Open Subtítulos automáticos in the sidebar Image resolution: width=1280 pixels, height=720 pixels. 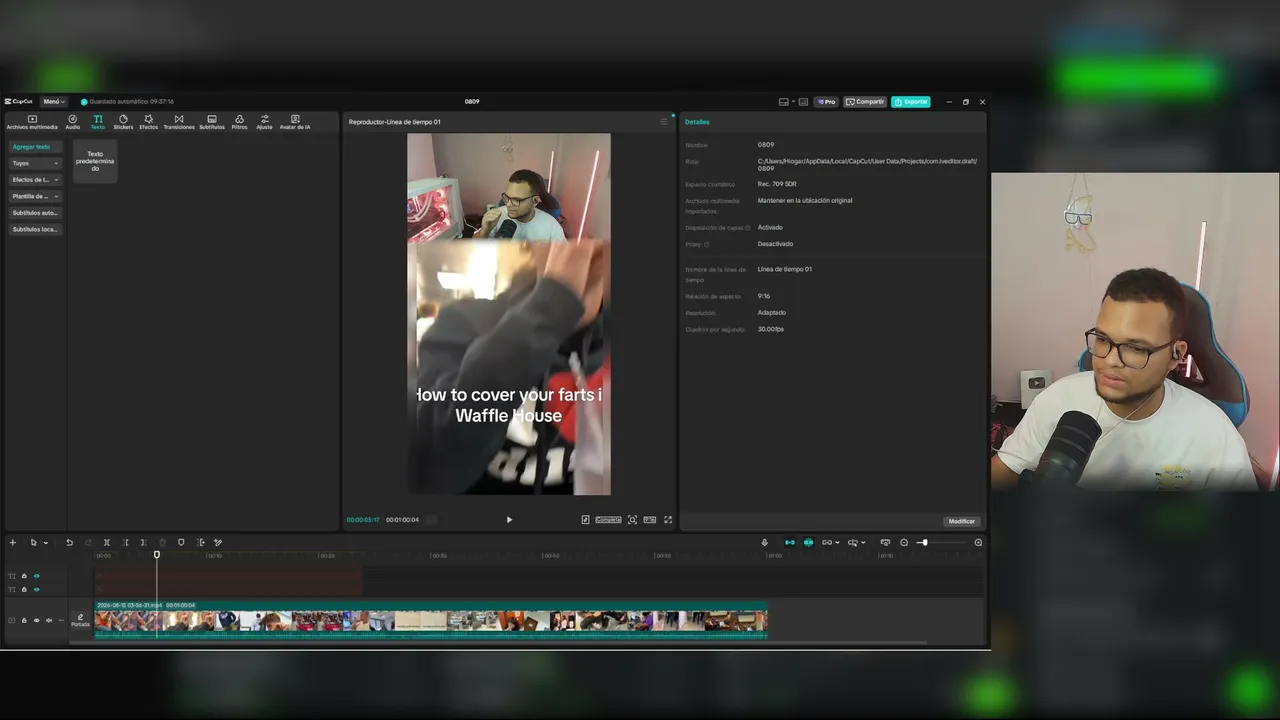pyautogui.click(x=35, y=213)
